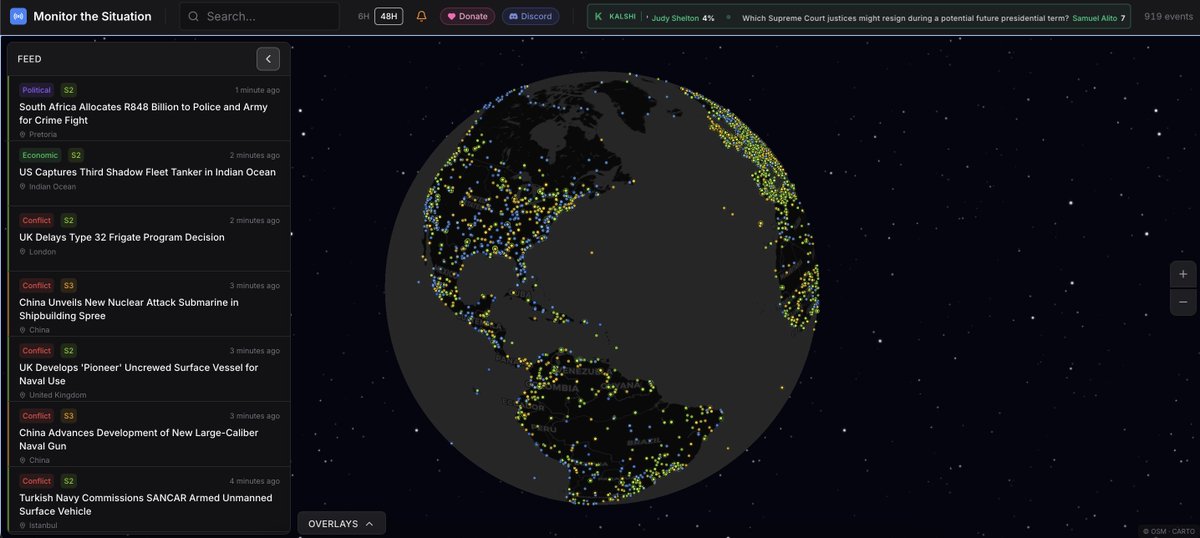
Task: Click the Economic tag on tanker item
Action: [40, 155]
